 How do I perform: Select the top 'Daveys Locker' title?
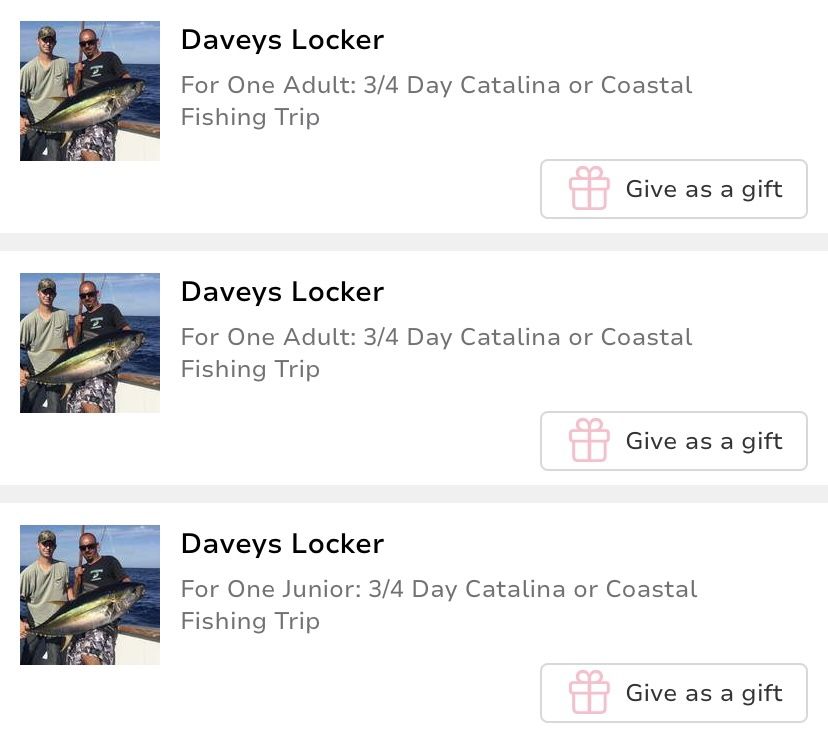(282, 40)
